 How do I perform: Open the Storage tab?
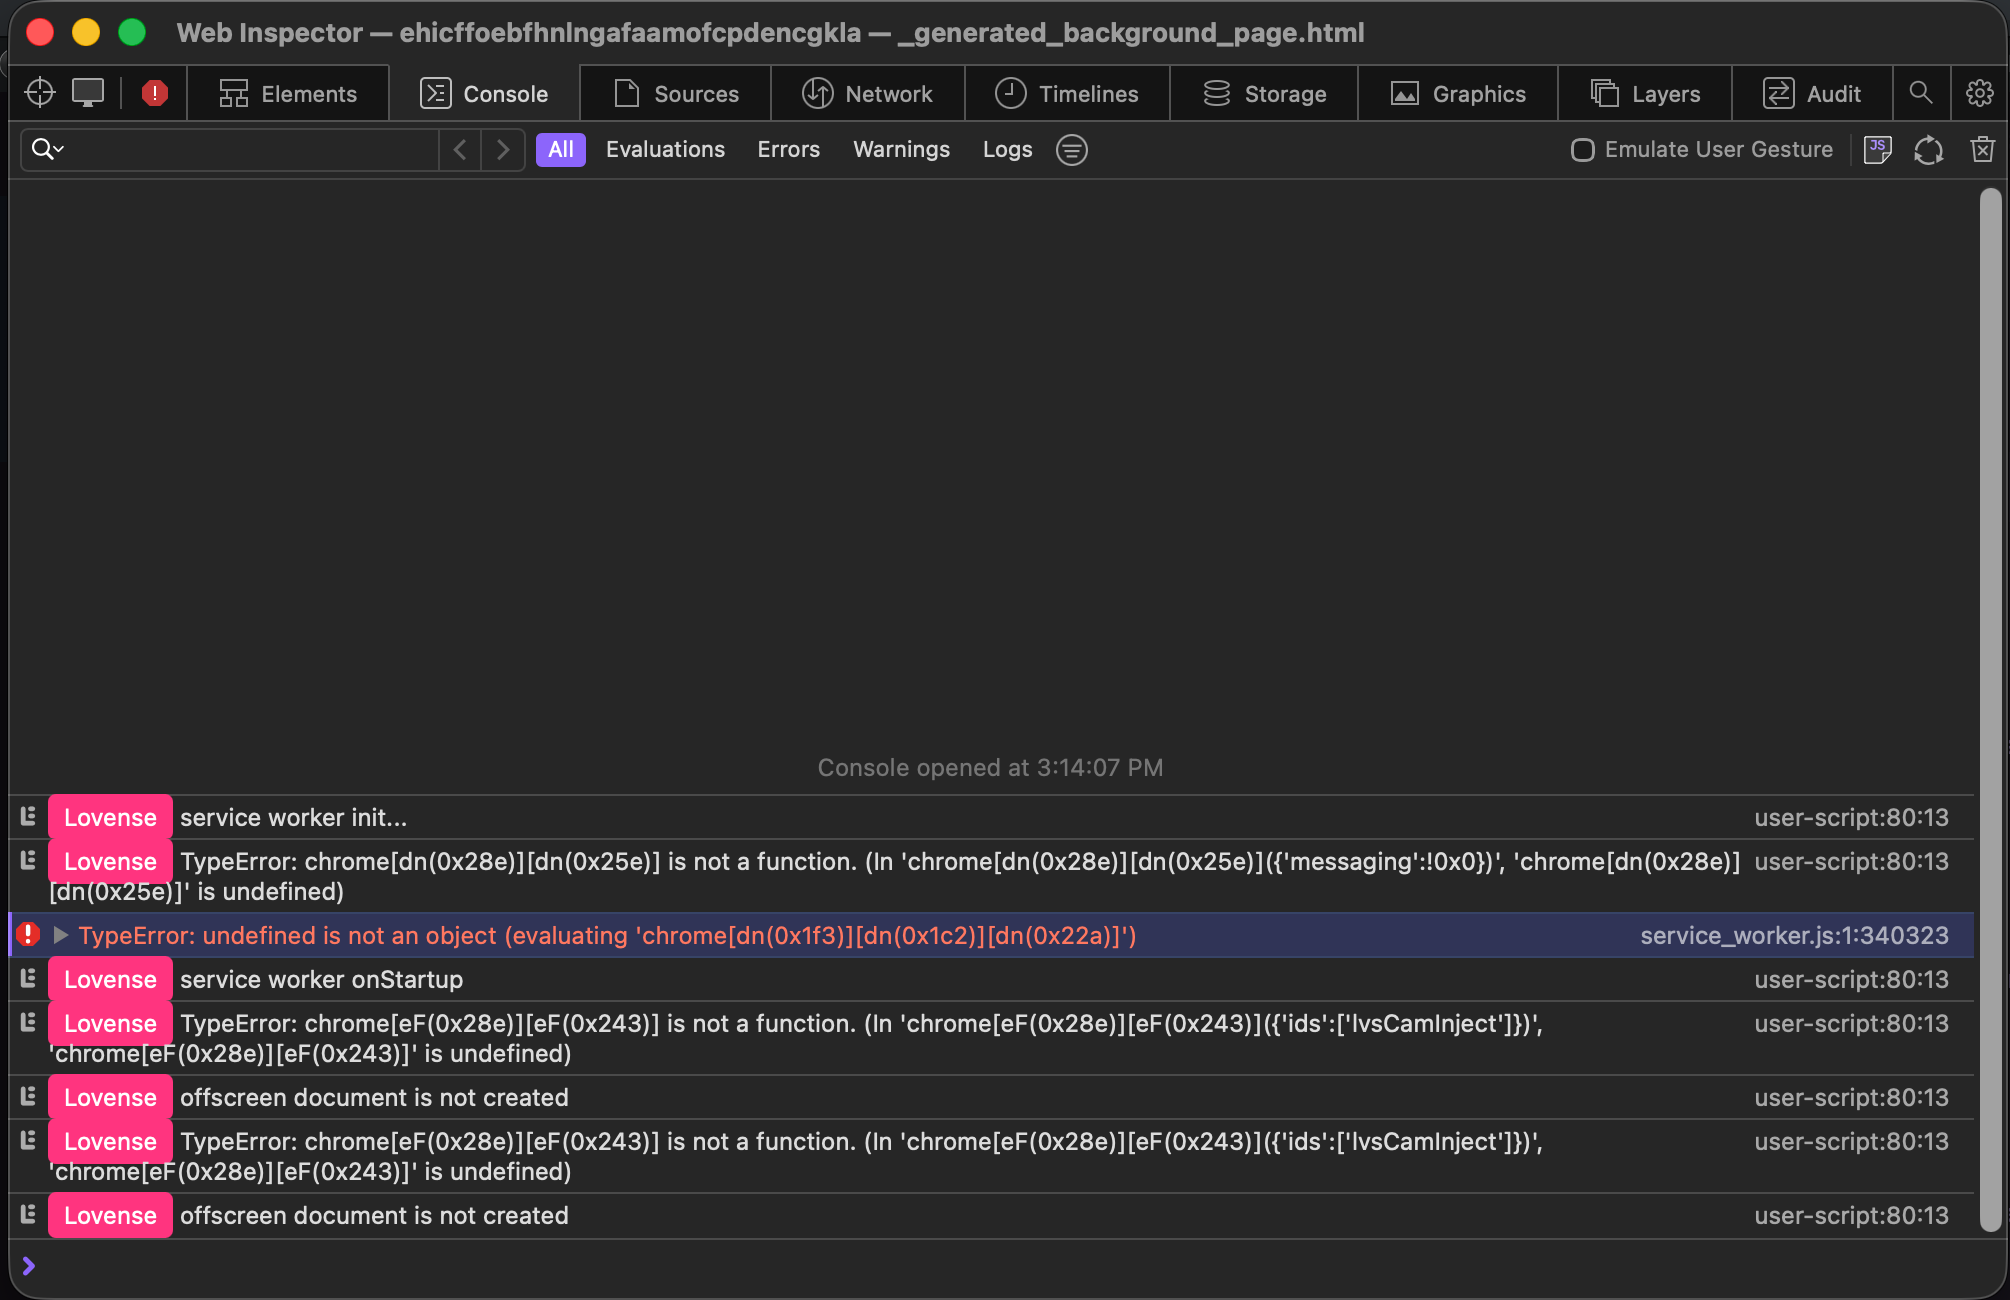pyautogui.click(x=1263, y=93)
